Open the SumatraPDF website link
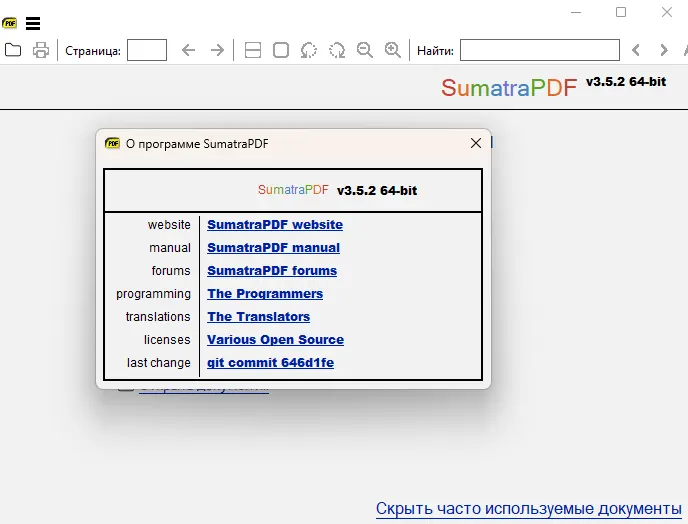The height and width of the screenshot is (524, 688). tap(275, 225)
